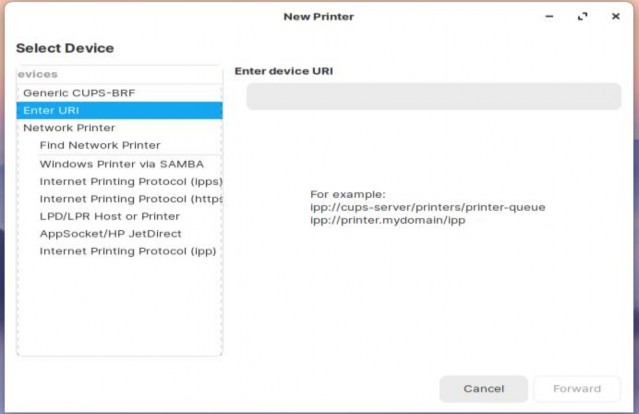The image size is (639, 414).
Task: Select Internet Printing Protocol (ipp)
Action: [128, 251]
